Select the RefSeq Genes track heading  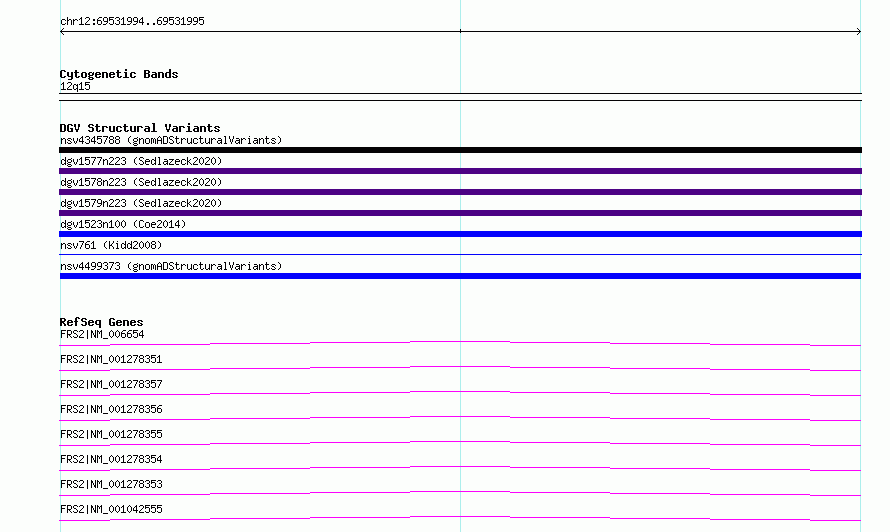pyautogui.click(x=101, y=322)
